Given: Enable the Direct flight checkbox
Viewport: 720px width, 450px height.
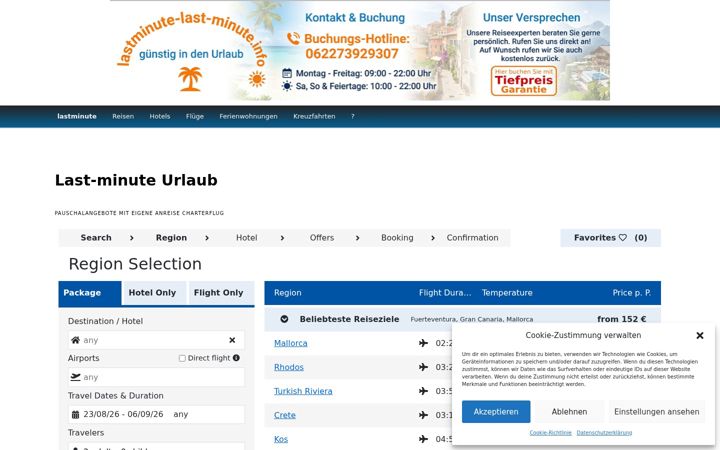Looking at the screenshot, I should click(182, 358).
